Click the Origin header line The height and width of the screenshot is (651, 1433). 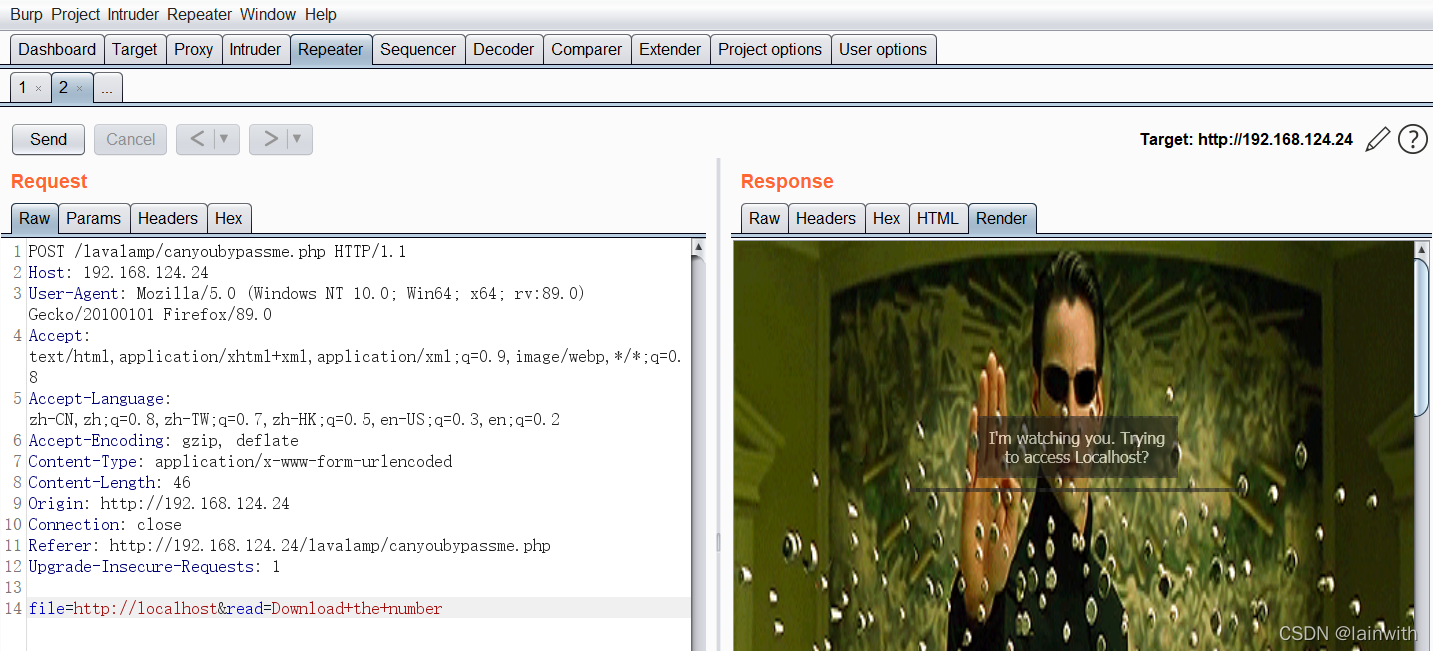click(159, 504)
